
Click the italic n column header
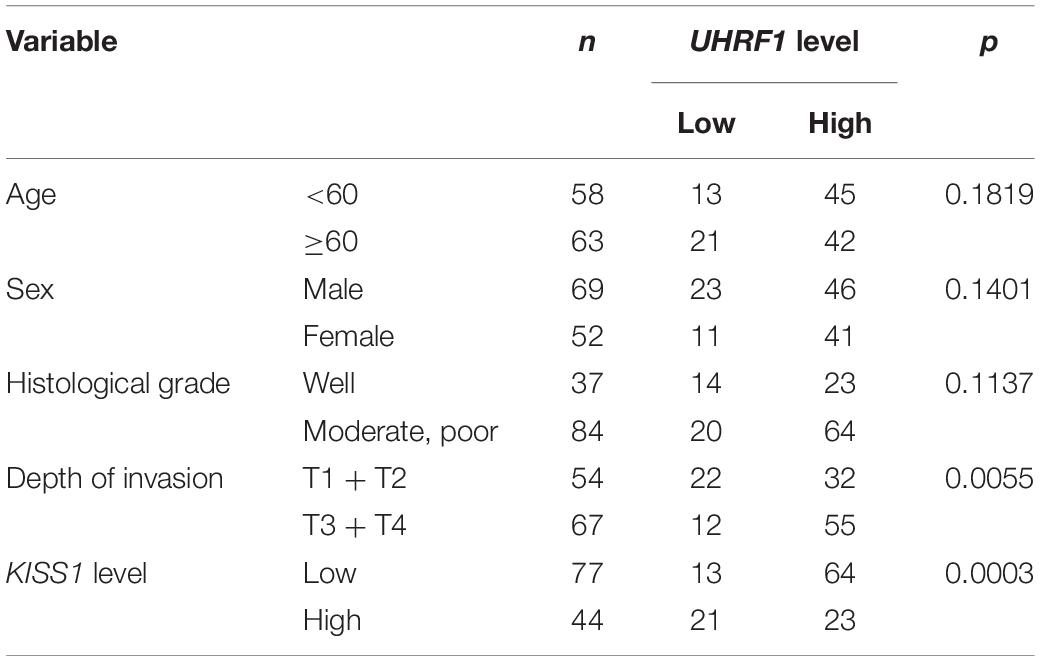click(585, 42)
